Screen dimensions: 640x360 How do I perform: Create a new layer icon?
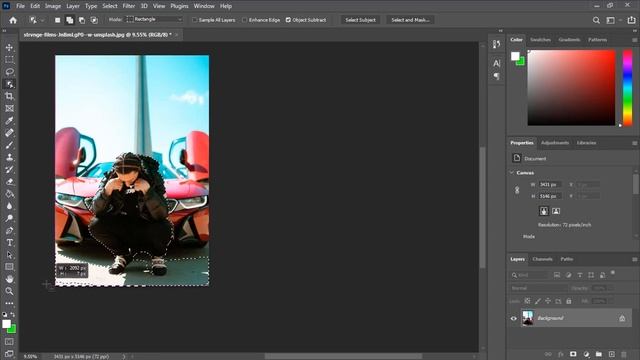coord(611,354)
